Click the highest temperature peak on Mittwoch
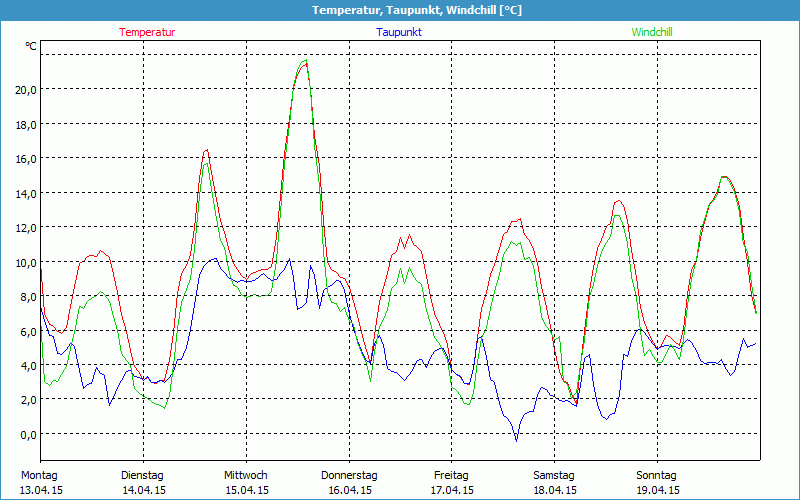 (305, 62)
